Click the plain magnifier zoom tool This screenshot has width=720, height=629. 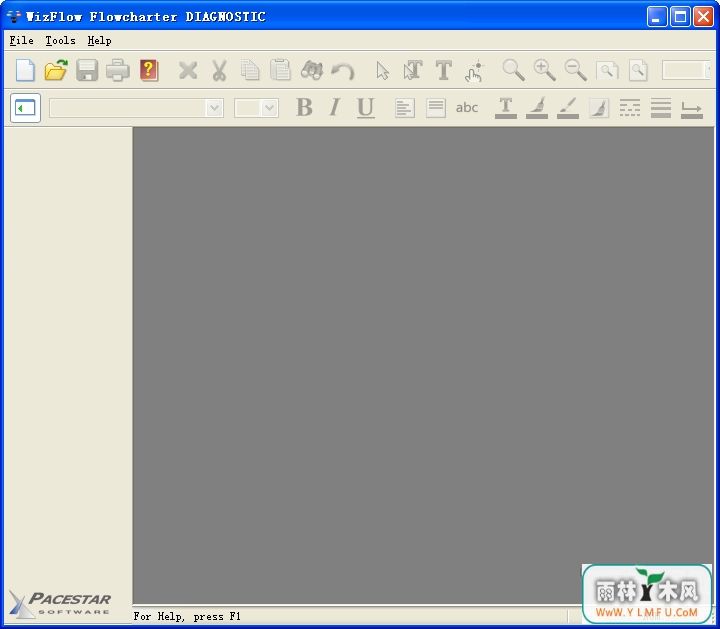[x=513, y=71]
